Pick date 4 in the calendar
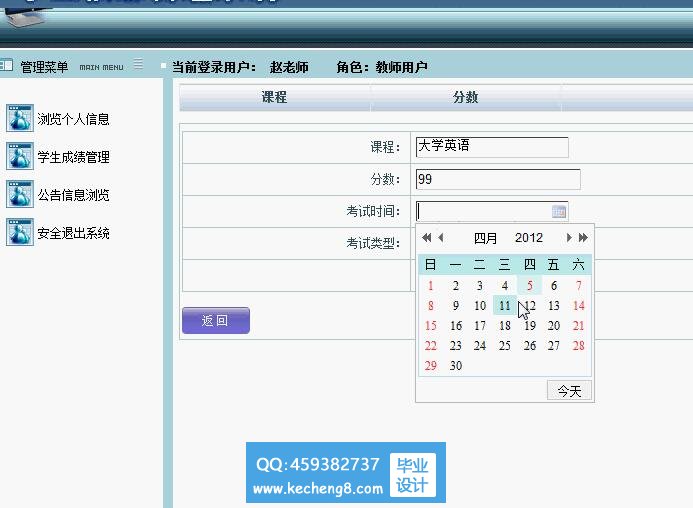The image size is (693, 508). (x=505, y=286)
